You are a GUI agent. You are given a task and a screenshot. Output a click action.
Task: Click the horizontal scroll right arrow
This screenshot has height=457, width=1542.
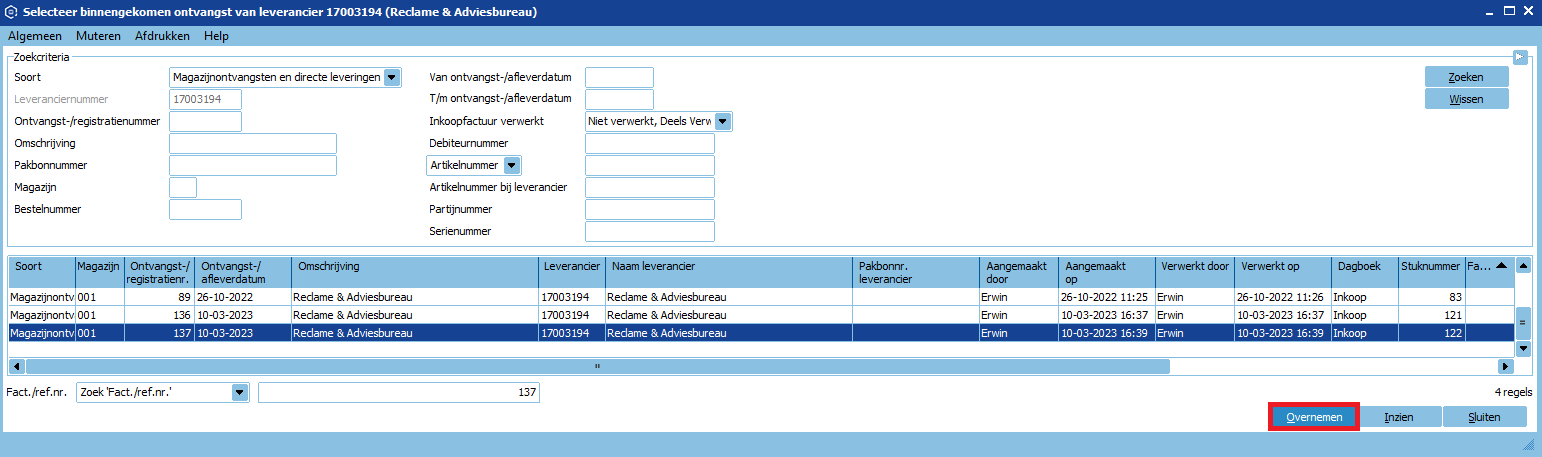click(1503, 366)
